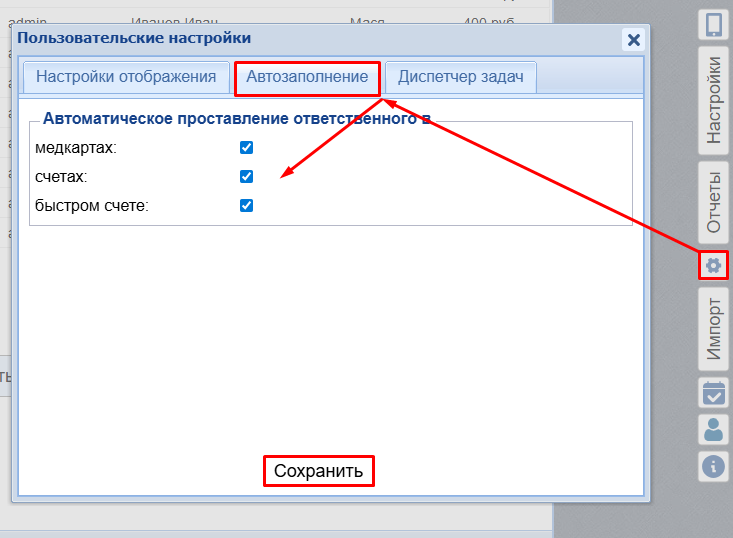Uncheck the счетах checkbox

[x=246, y=177]
